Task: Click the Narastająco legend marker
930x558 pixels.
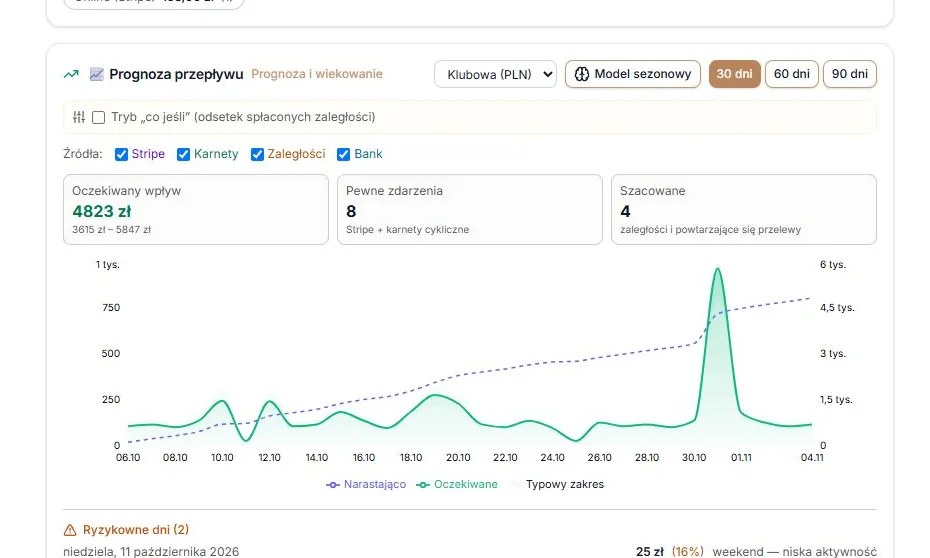Action: (333, 485)
